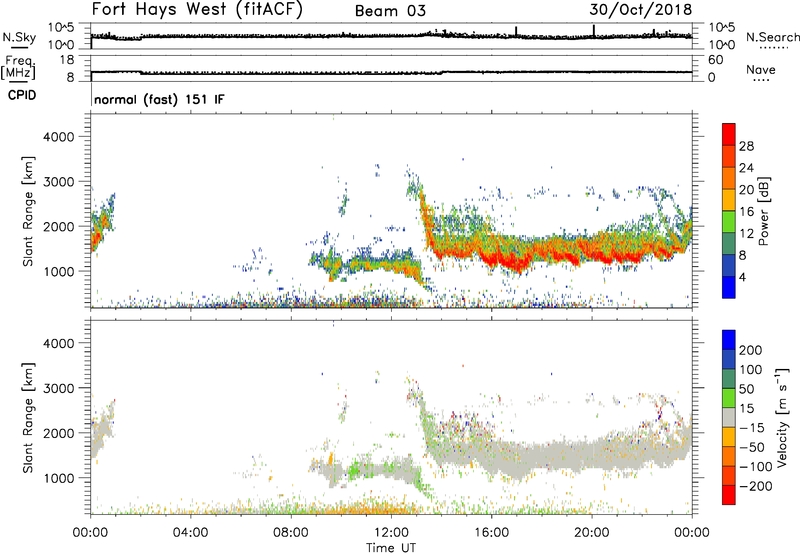Viewport: 800px width, 554px height.
Task: Click the '04:00' time axis label
Action: click(190, 533)
